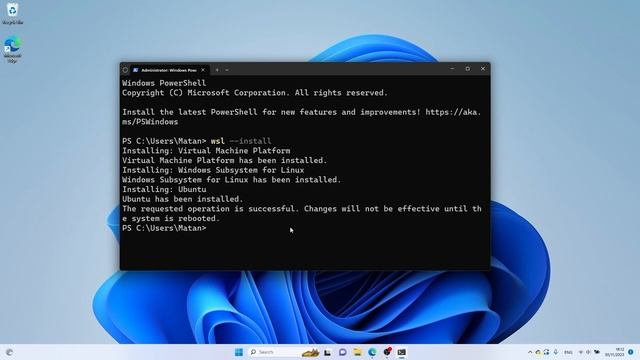640x360 pixels.
Task: Close the Administrator PowerShell tab
Action: point(203,70)
